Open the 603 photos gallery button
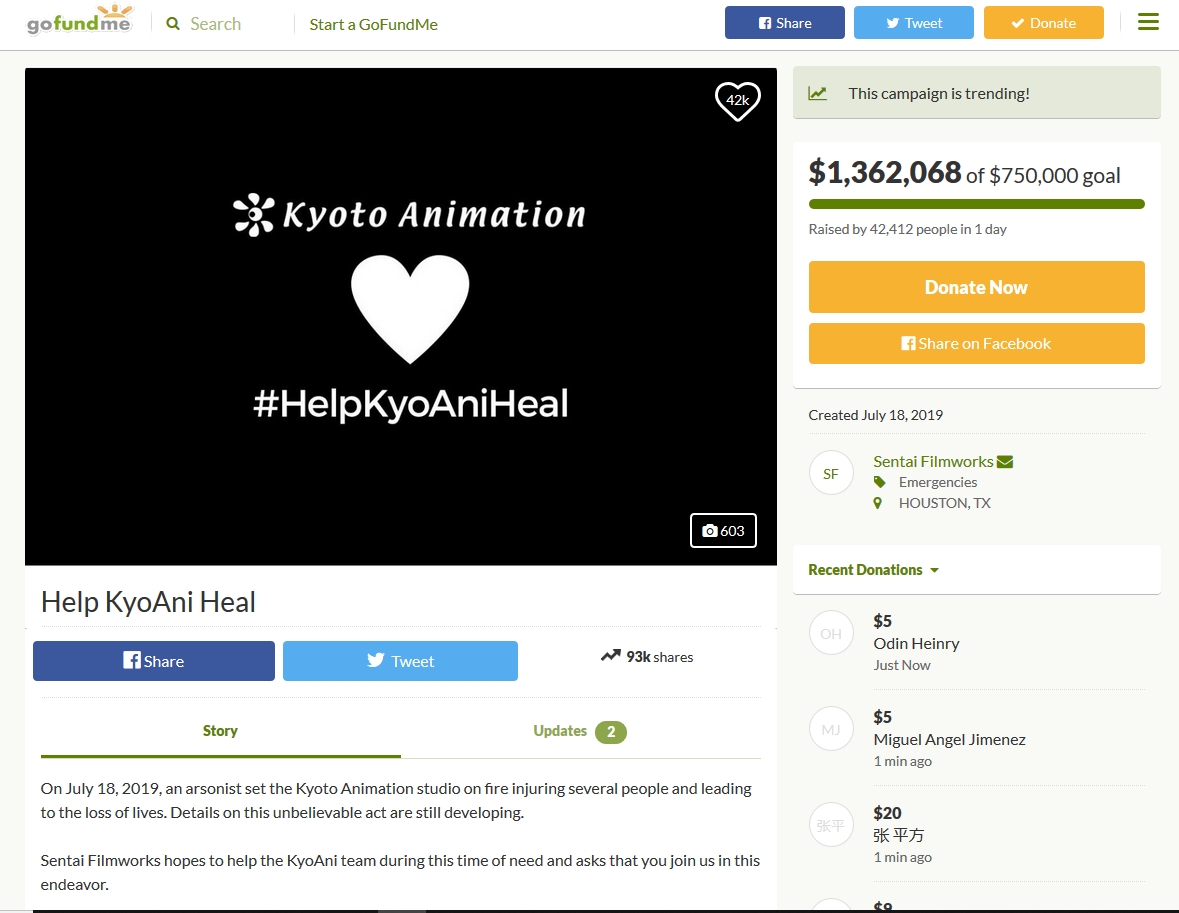Image resolution: width=1179 pixels, height=913 pixels. [x=723, y=531]
